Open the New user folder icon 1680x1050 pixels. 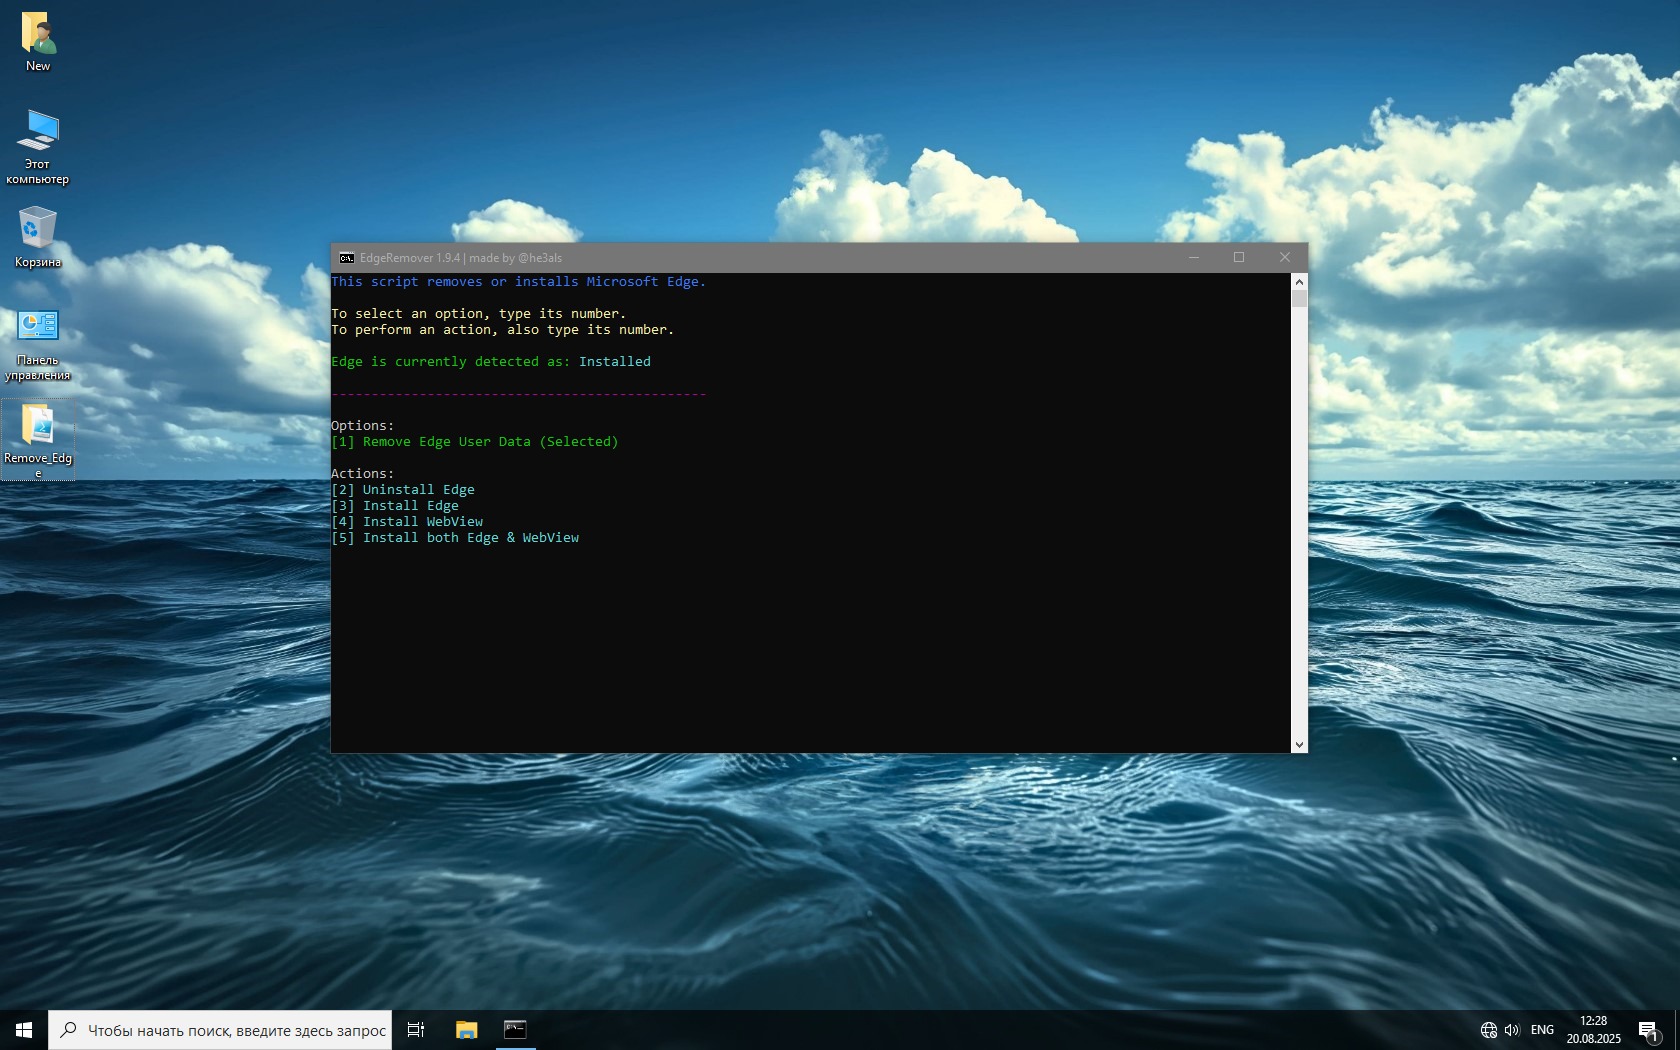[38, 35]
